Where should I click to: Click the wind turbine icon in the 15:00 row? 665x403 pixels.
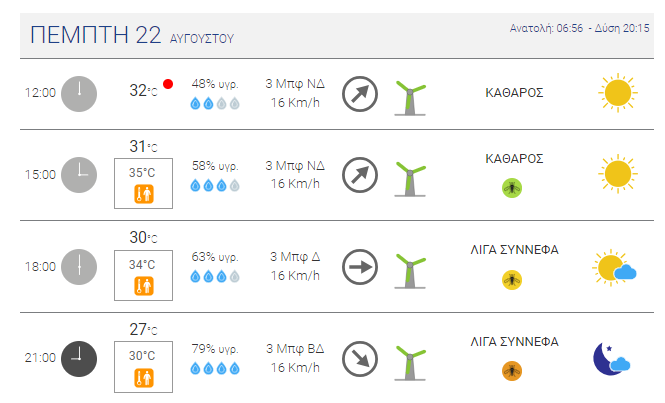(410, 179)
